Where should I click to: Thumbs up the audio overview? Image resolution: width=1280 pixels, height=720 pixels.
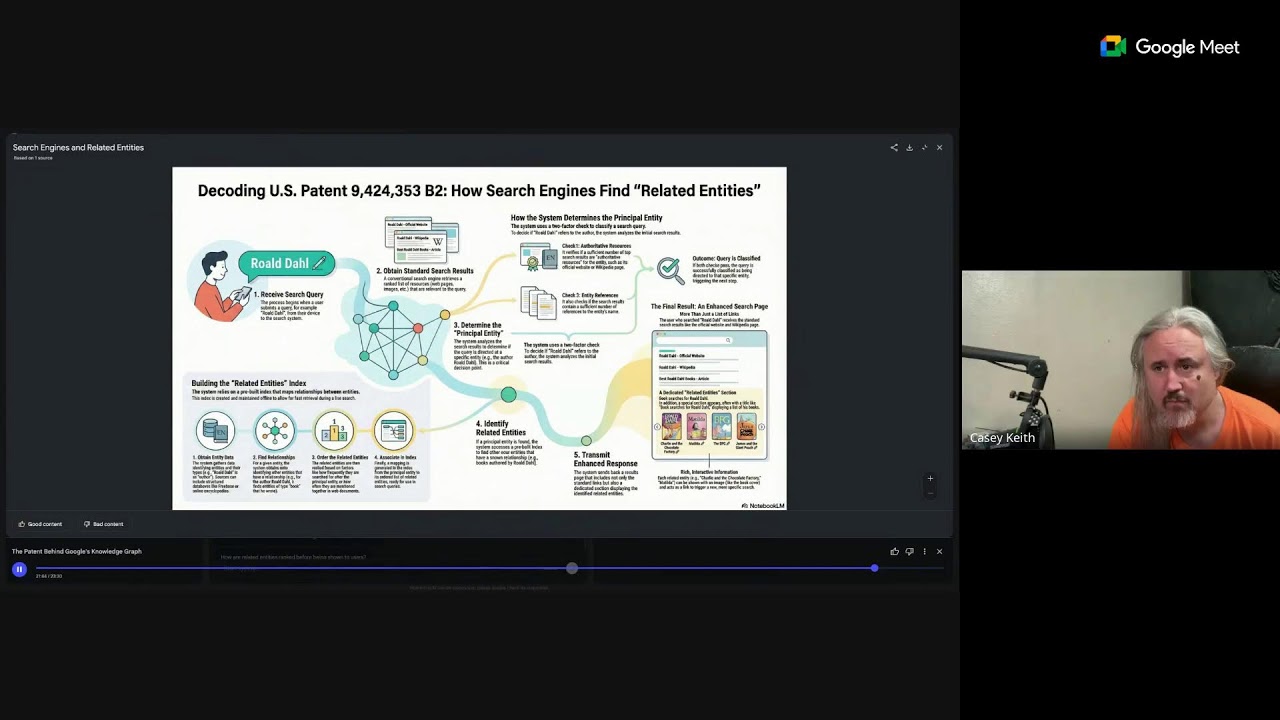click(894, 552)
